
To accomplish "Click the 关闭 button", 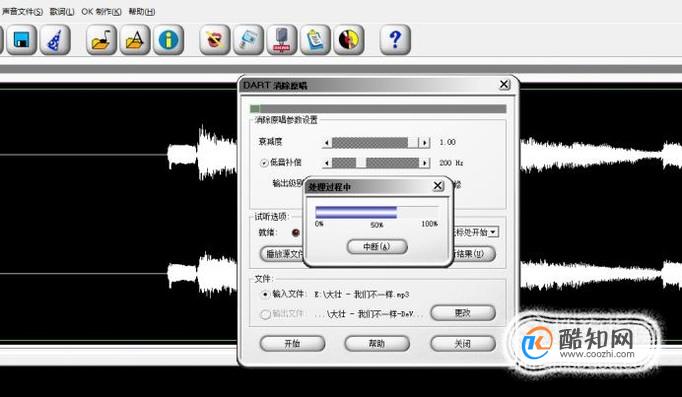I will [x=462, y=344].
